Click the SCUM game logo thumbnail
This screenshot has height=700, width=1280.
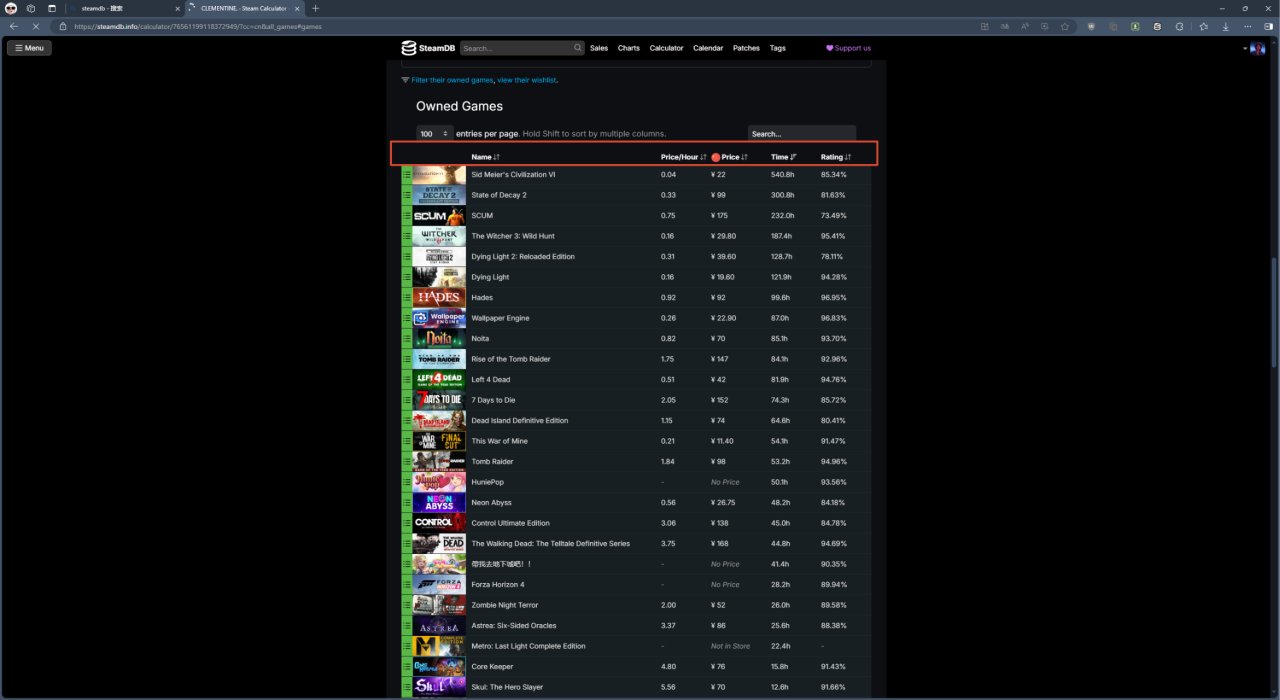[x=439, y=216]
